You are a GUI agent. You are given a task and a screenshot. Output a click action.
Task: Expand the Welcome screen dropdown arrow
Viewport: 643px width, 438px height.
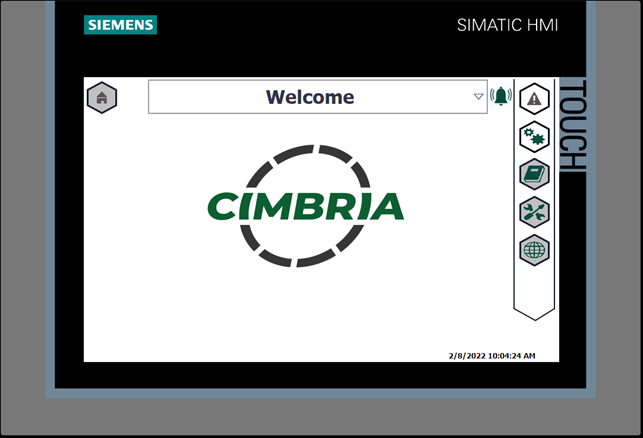tap(478, 96)
